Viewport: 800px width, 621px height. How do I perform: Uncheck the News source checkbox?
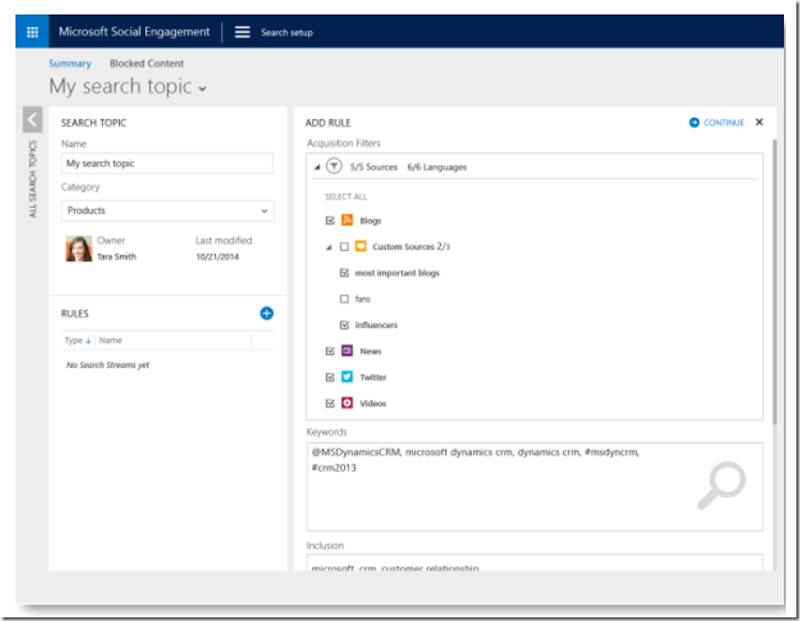point(330,351)
